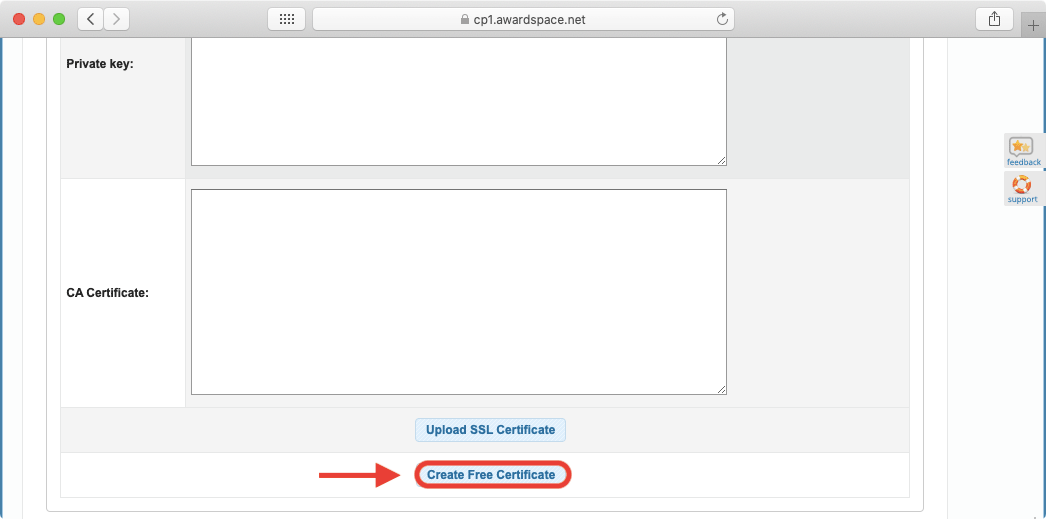The width and height of the screenshot is (1046, 519).
Task: Focus the CA Certificate text area
Action: click(458, 292)
